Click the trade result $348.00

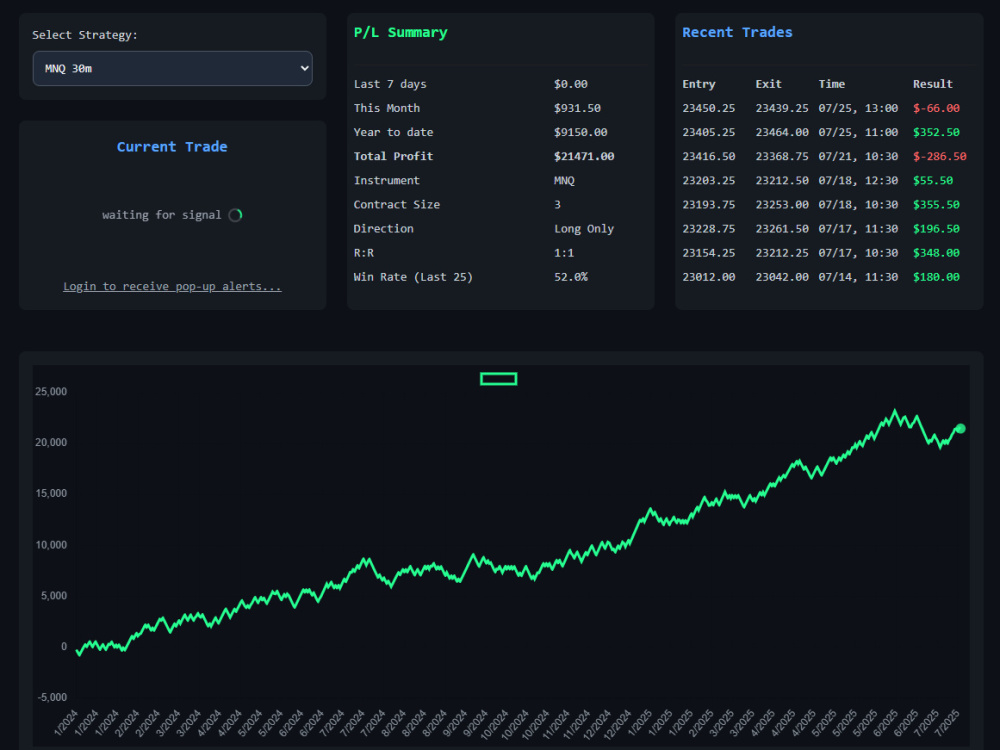pos(936,253)
